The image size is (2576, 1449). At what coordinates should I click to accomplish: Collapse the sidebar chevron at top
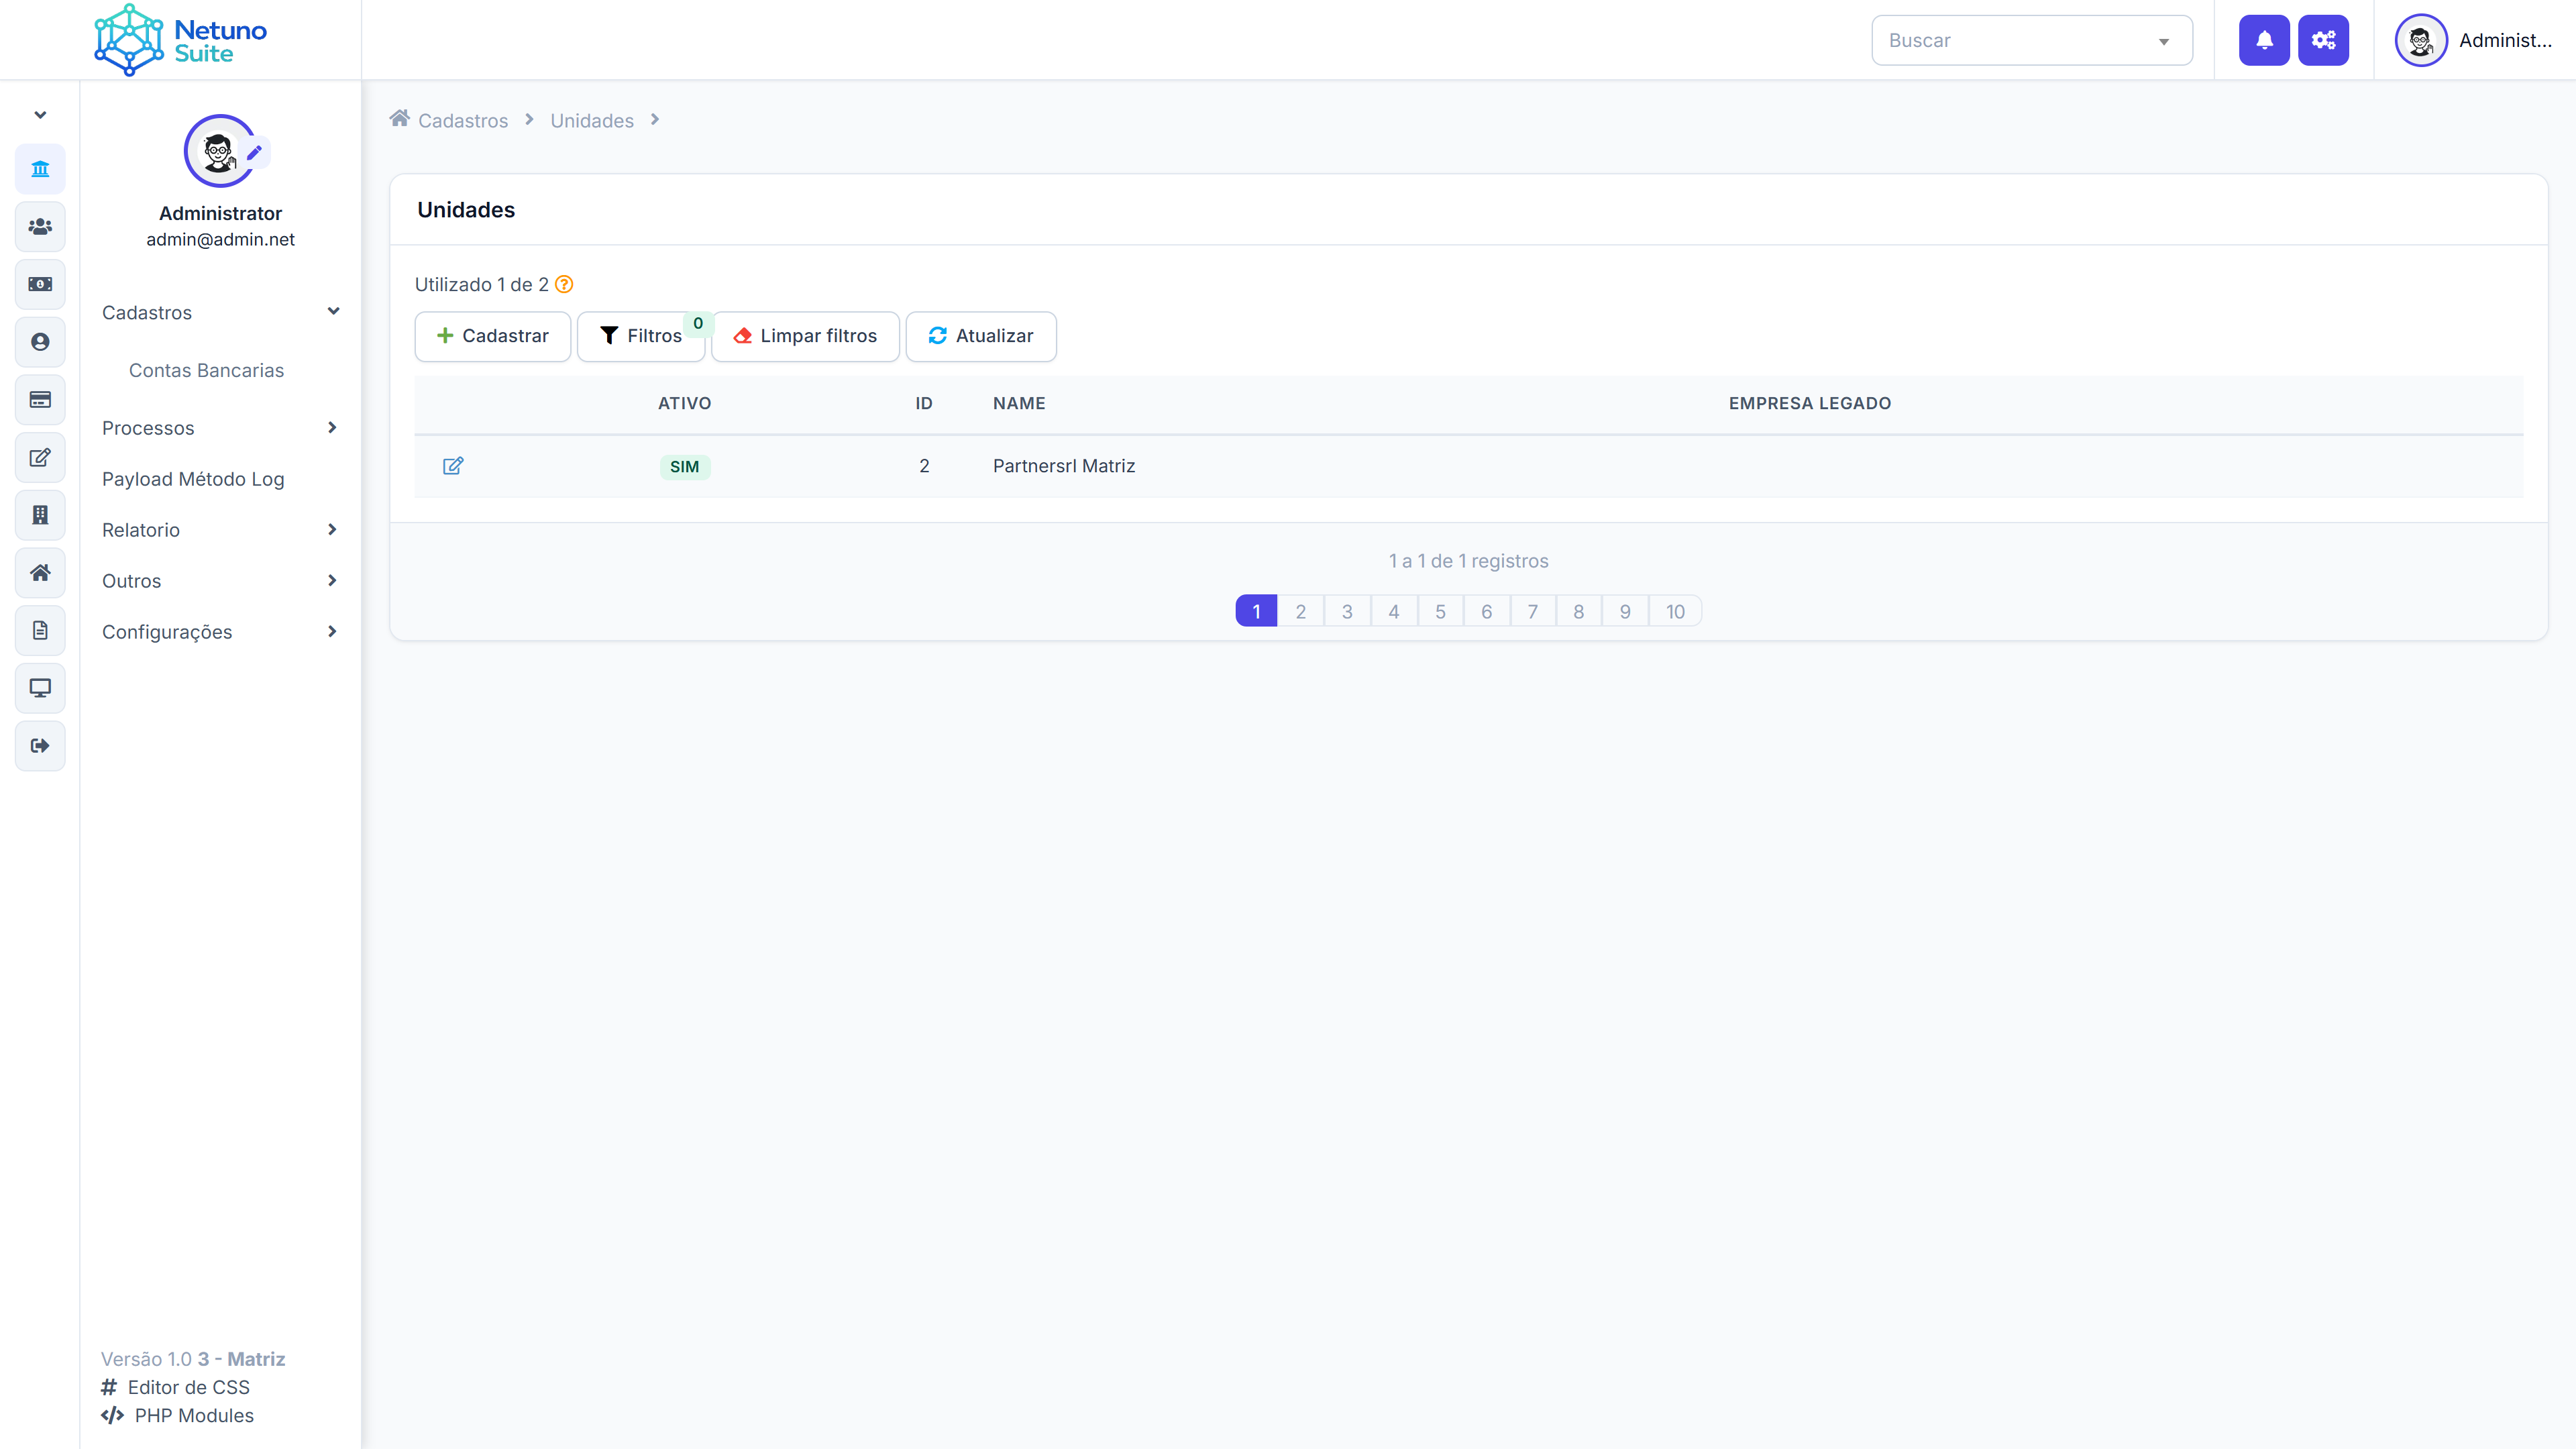[x=40, y=115]
